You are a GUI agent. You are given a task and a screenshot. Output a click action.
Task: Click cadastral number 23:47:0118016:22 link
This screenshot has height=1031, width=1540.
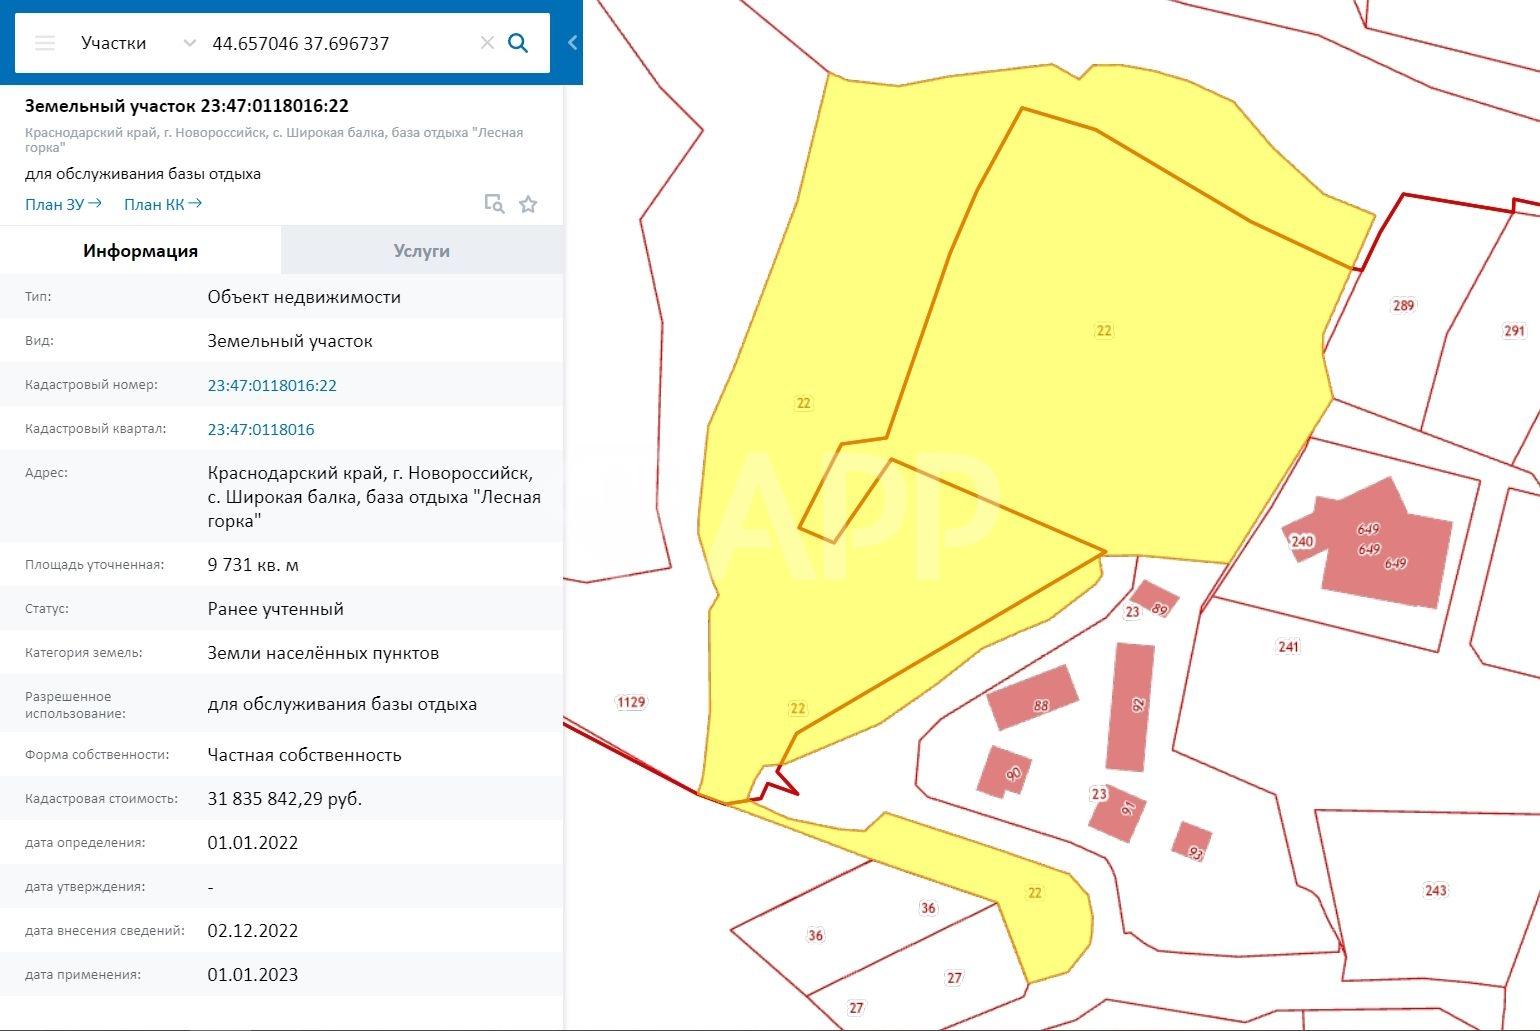coord(272,385)
